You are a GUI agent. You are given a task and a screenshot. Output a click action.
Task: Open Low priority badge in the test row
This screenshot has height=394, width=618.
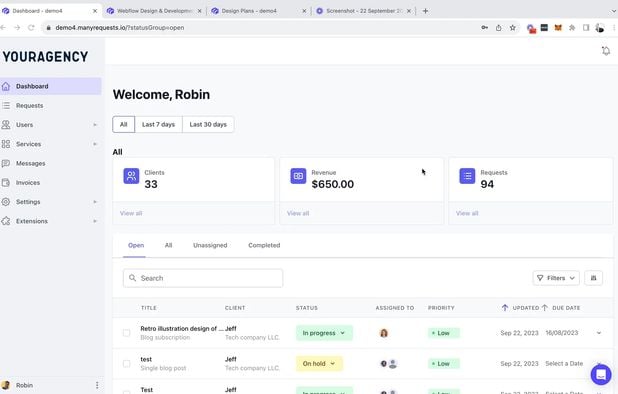pyautogui.click(x=443, y=364)
